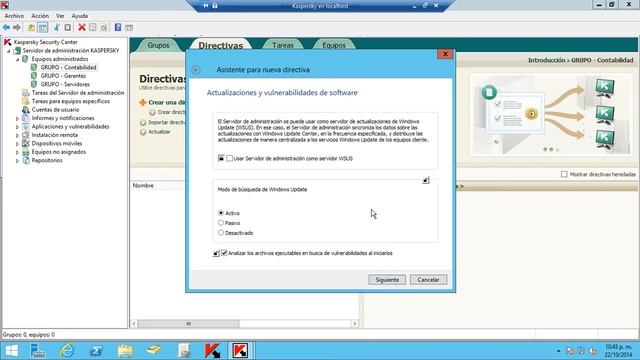Image resolution: width=640 pixels, height=360 pixels.
Task: Select Tareas del Servidor de administración
Action: 78,93
